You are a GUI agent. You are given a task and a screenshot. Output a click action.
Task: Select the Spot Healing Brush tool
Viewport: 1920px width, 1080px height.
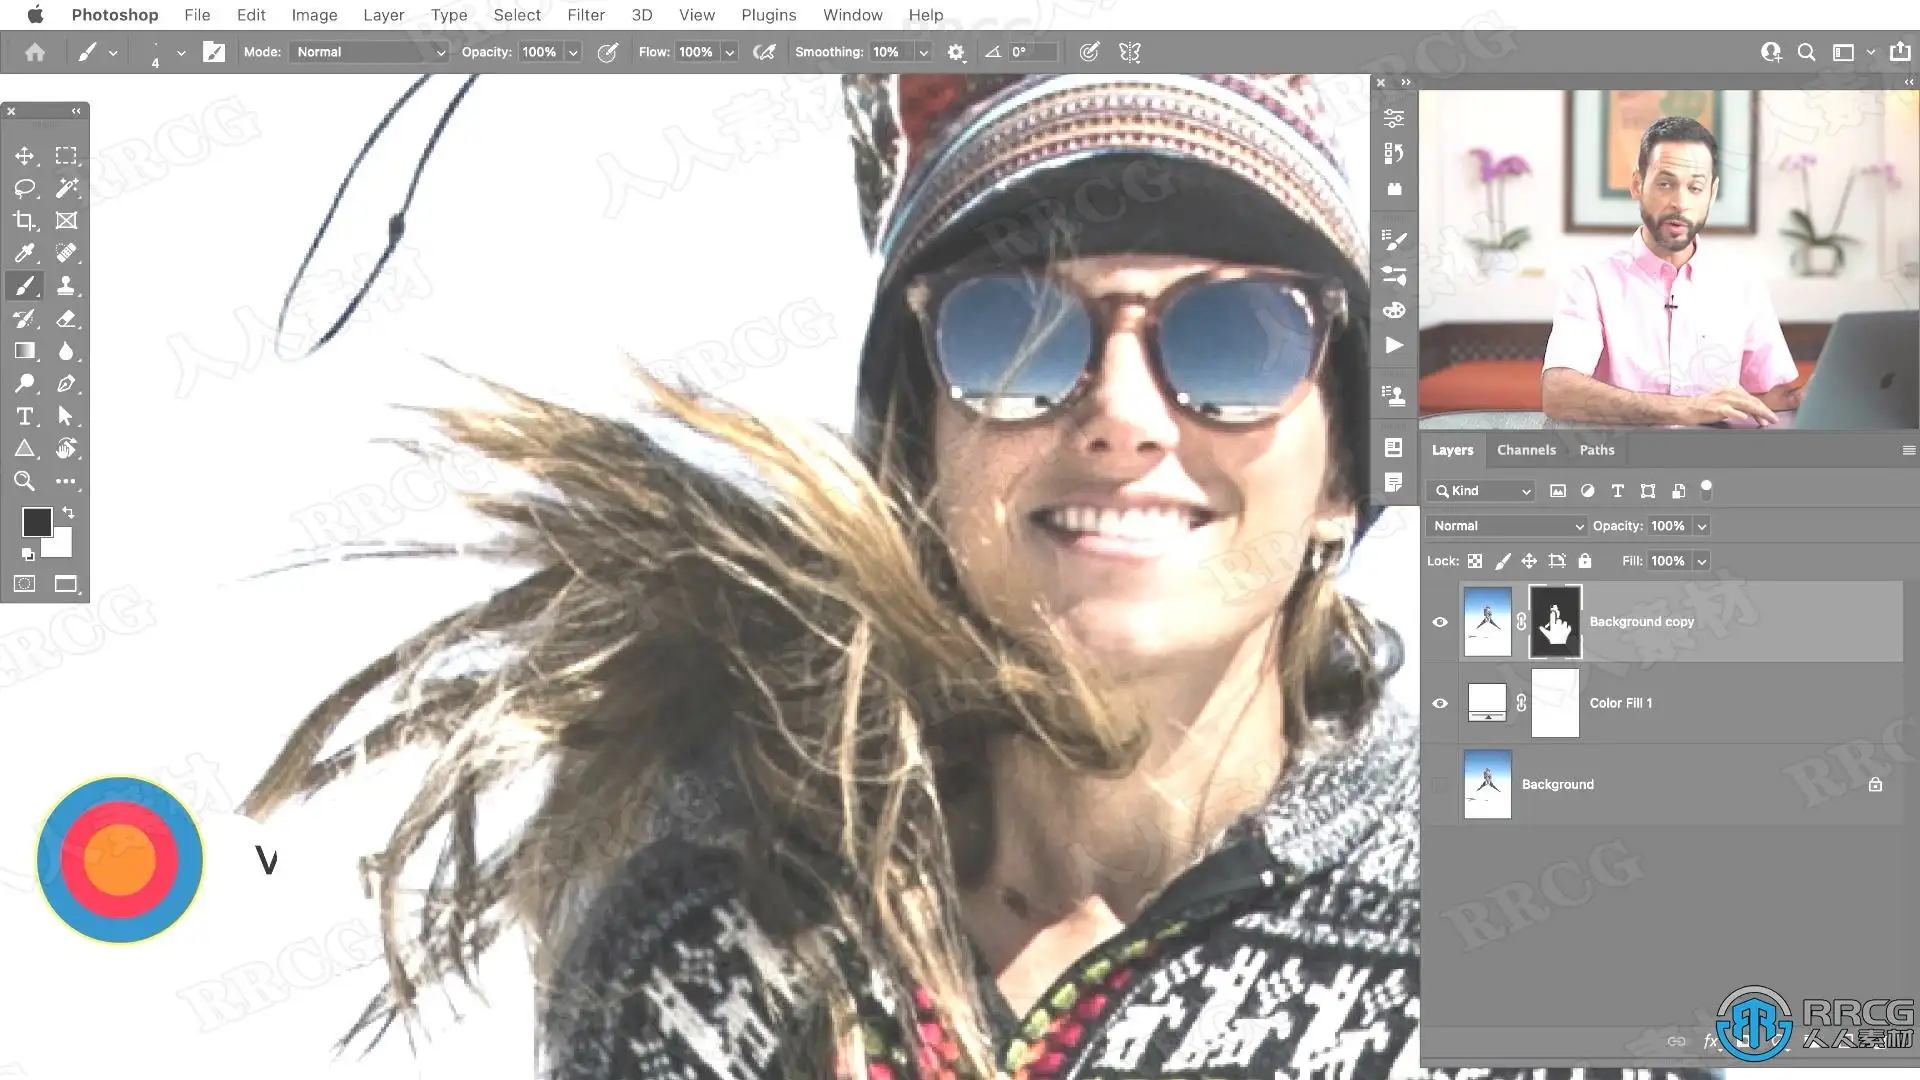[66, 253]
